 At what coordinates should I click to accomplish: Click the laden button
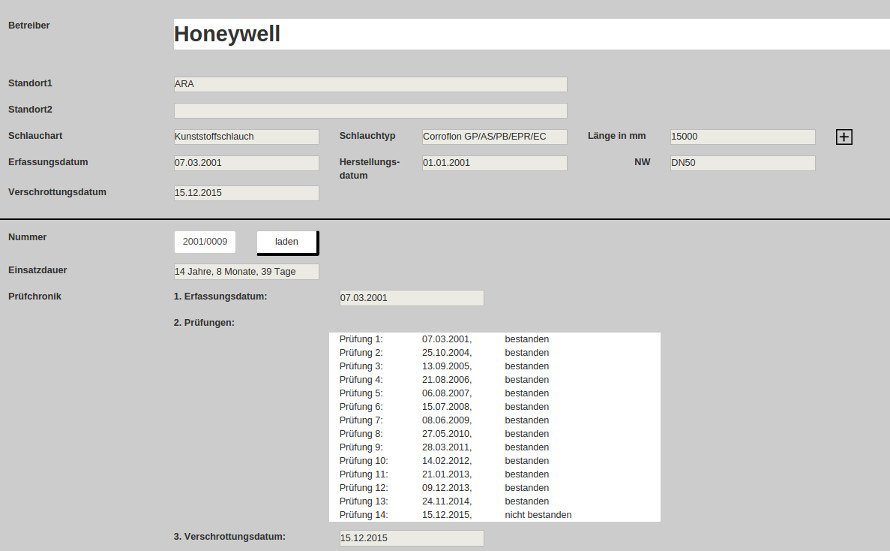tap(287, 242)
